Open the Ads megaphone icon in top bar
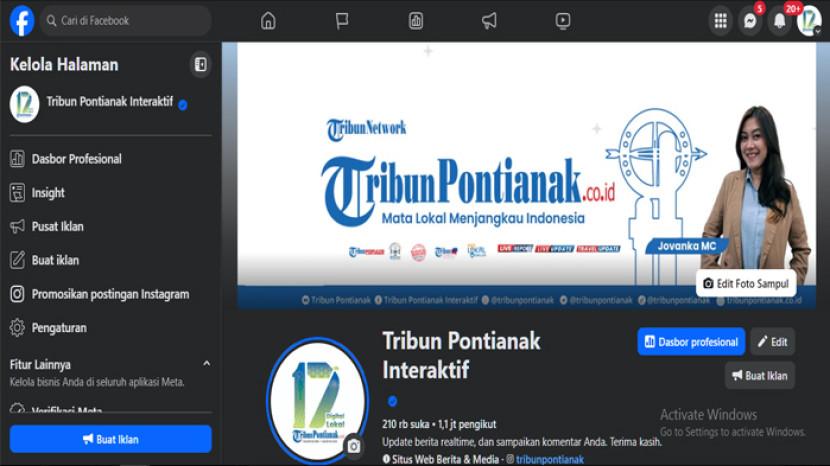Image resolution: width=830 pixels, height=466 pixels. [489, 21]
